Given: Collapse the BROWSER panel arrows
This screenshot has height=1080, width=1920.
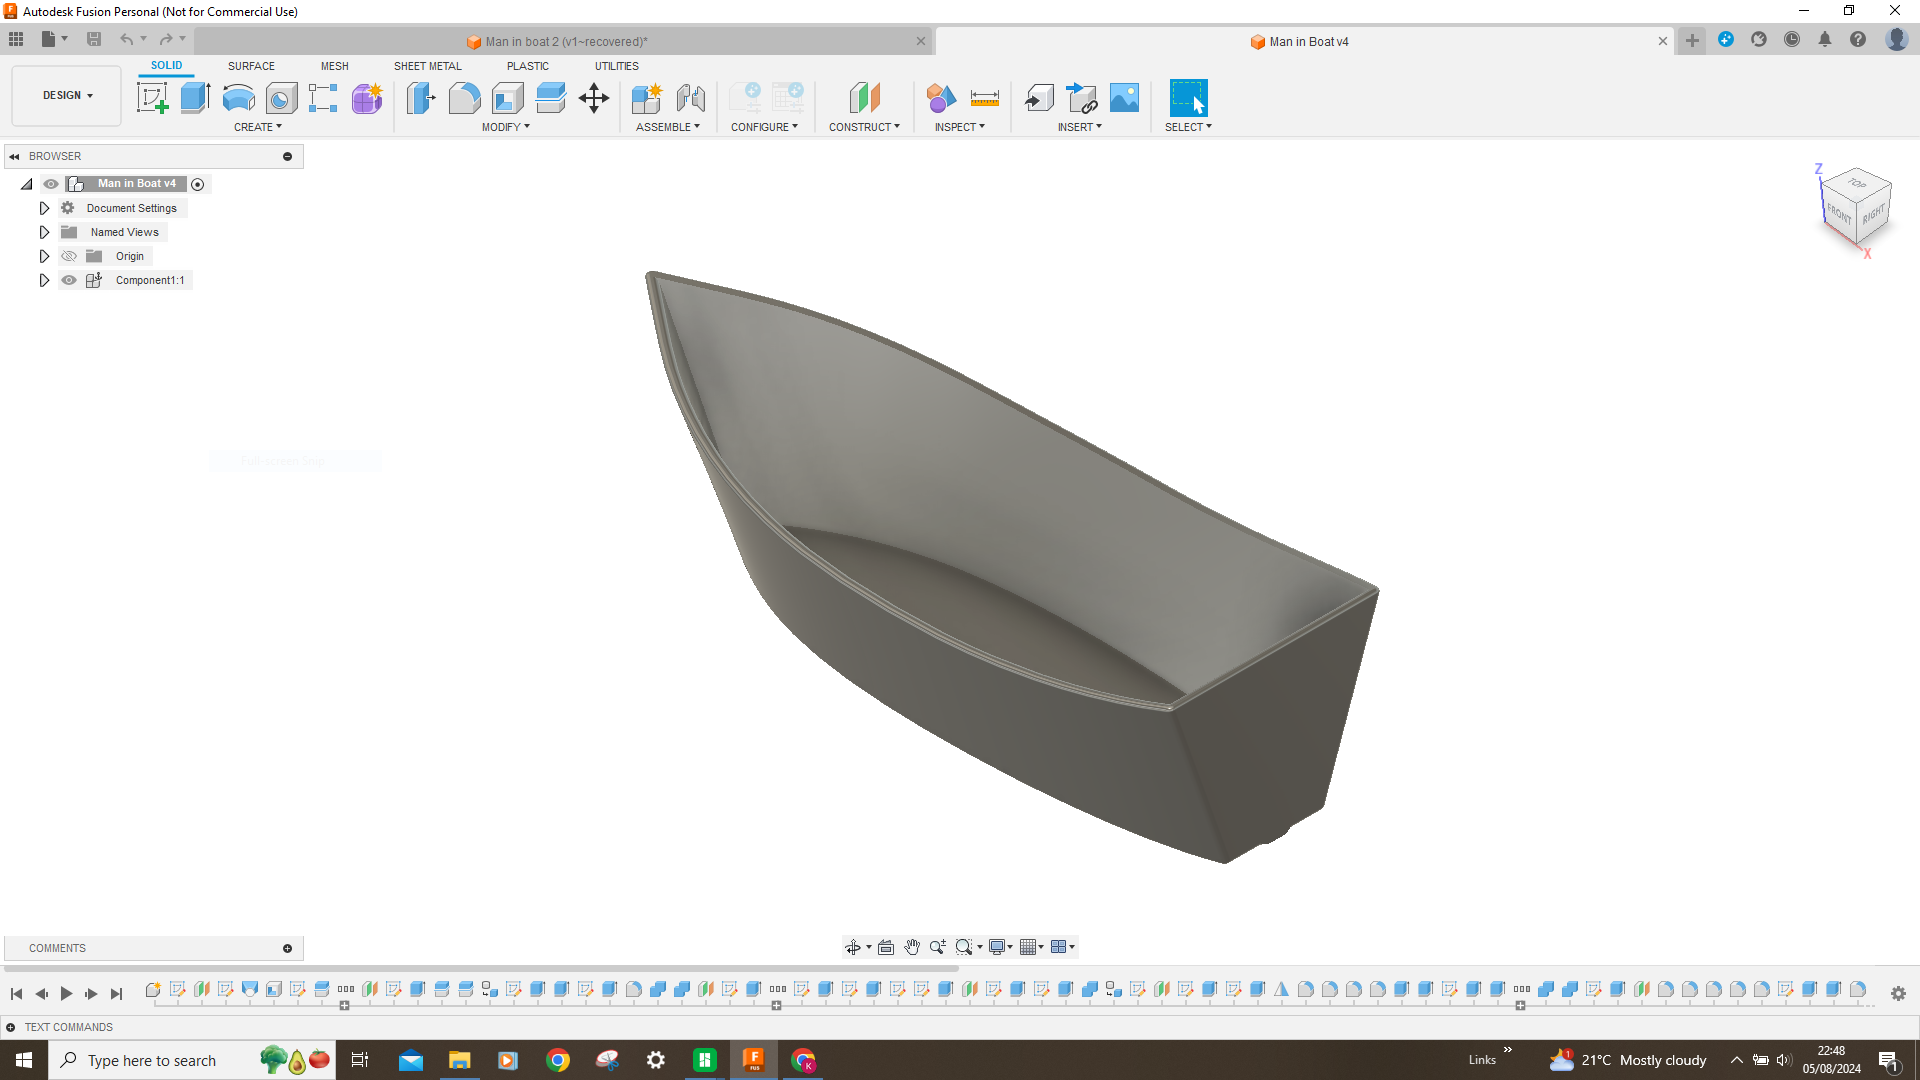Looking at the screenshot, I should [x=15, y=157].
